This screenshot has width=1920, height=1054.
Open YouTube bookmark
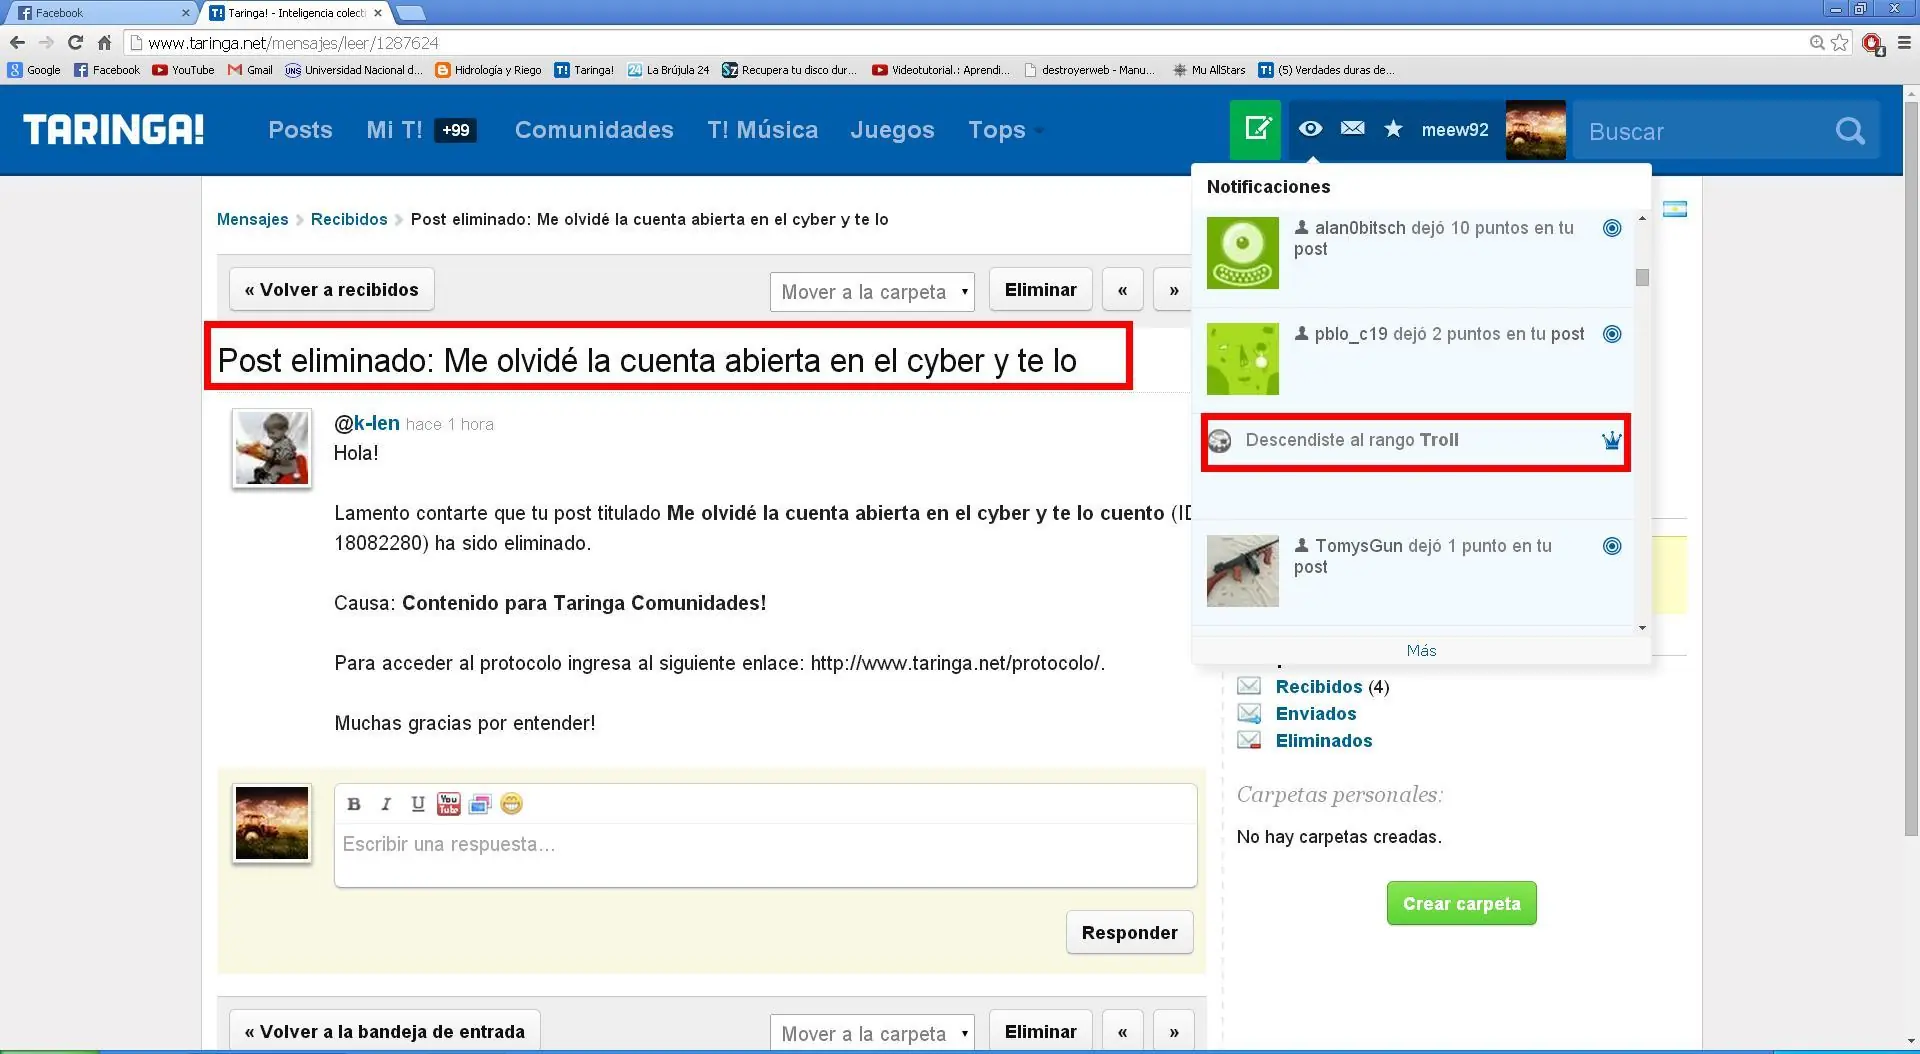coord(183,70)
